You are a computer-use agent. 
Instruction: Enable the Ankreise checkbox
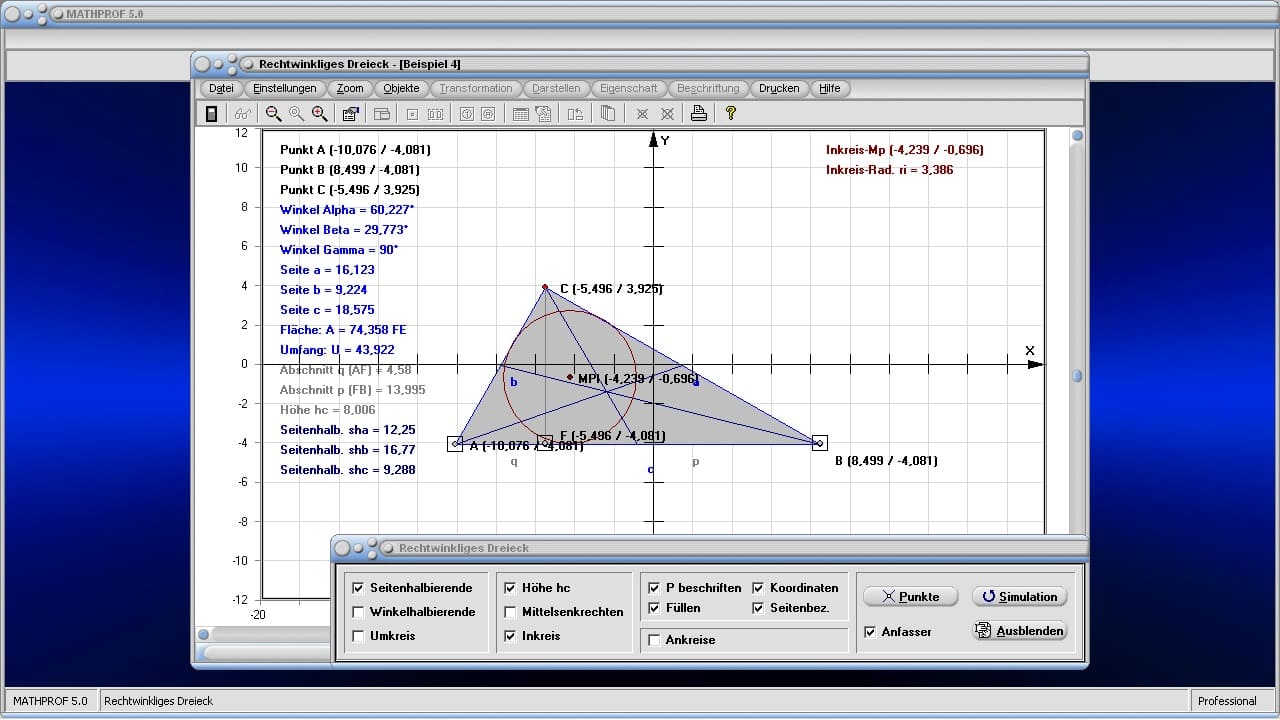[x=654, y=640]
